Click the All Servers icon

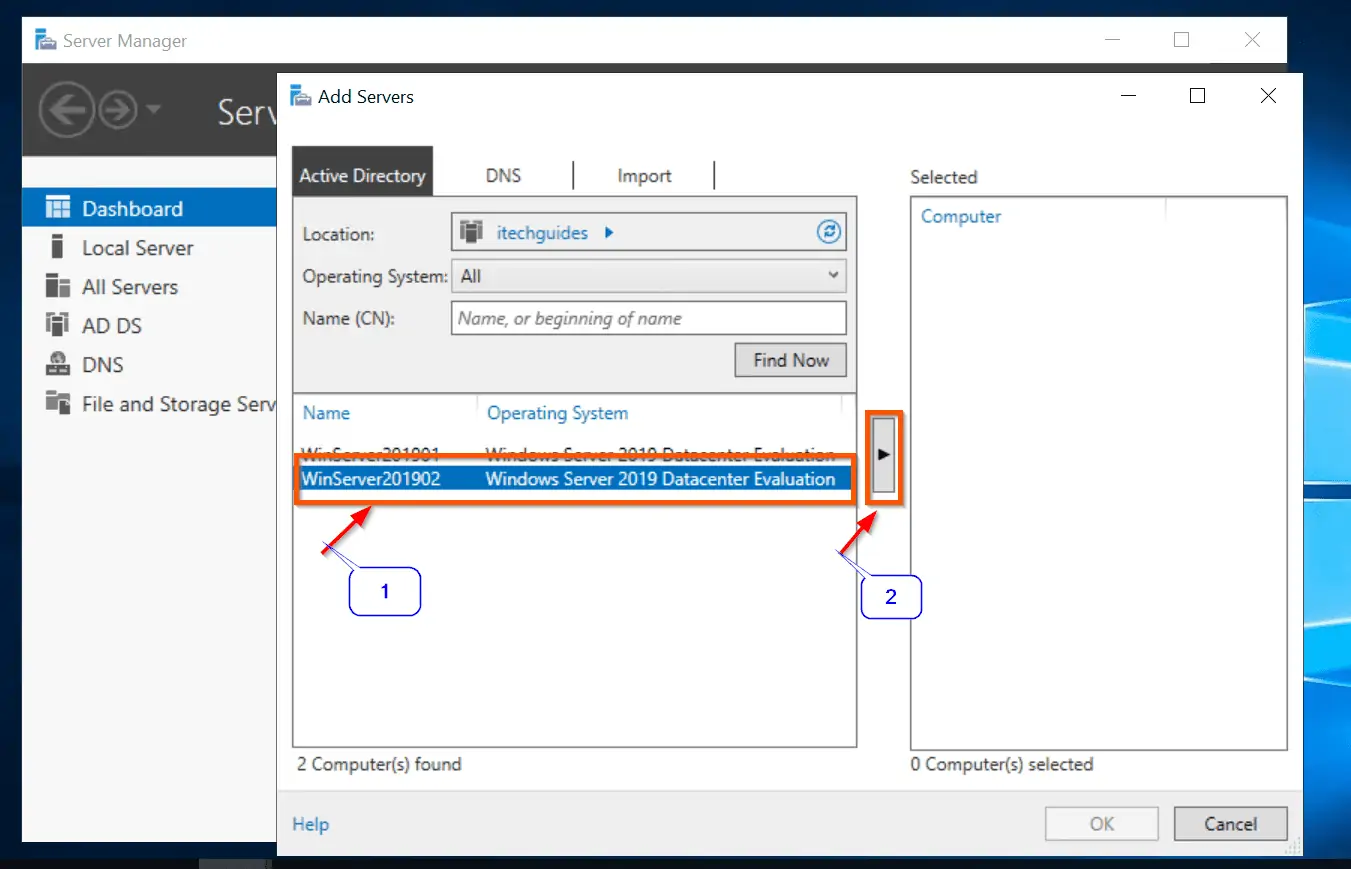[58, 286]
